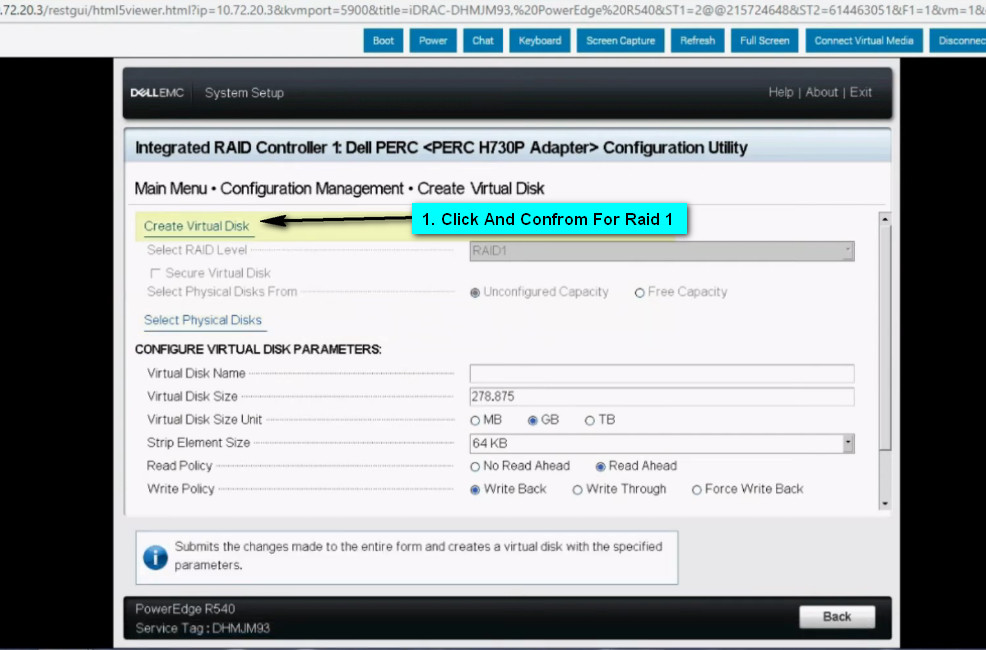
Task: Click the blue info icon
Action: (x=155, y=557)
